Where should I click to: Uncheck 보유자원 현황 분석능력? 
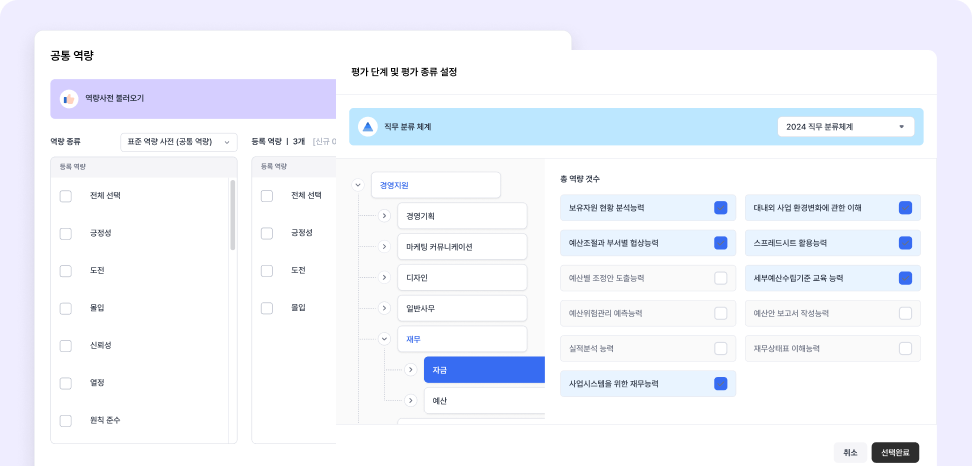(x=720, y=208)
